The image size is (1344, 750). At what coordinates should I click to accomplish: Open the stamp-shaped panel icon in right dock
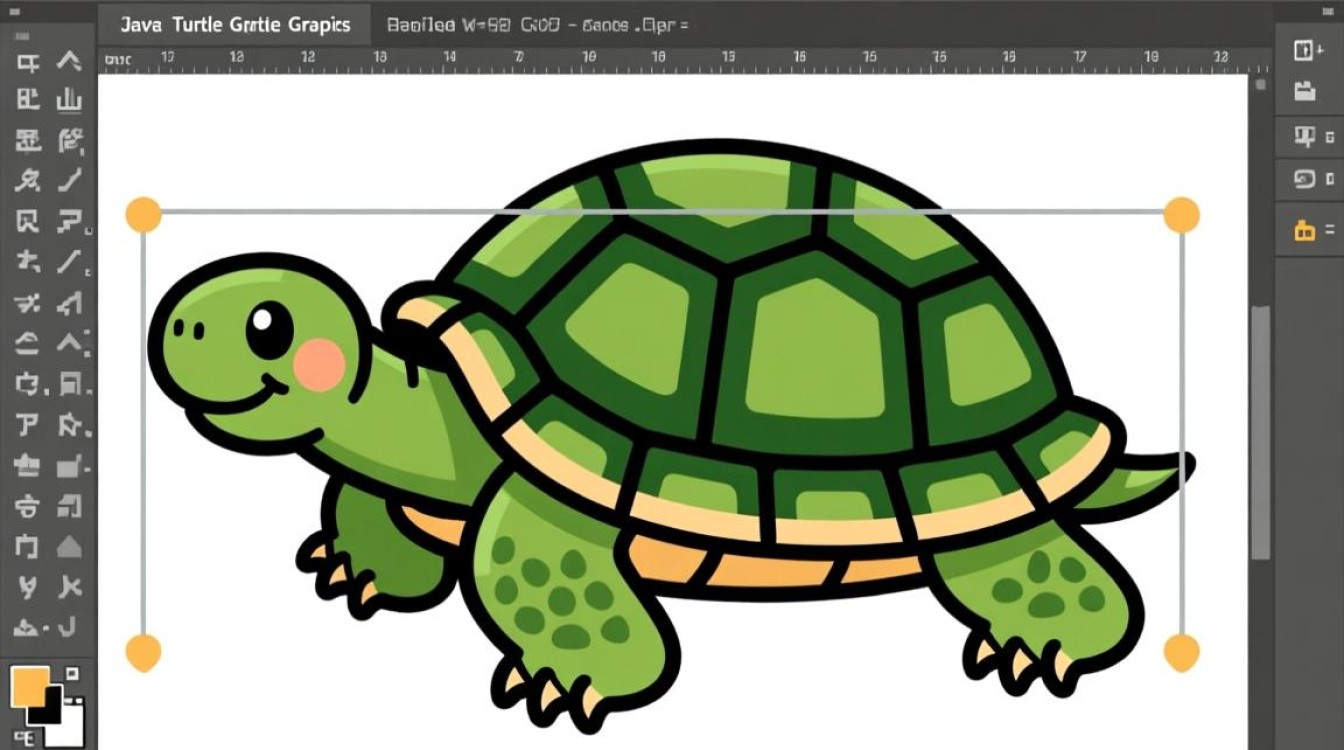pyautogui.click(x=1305, y=137)
